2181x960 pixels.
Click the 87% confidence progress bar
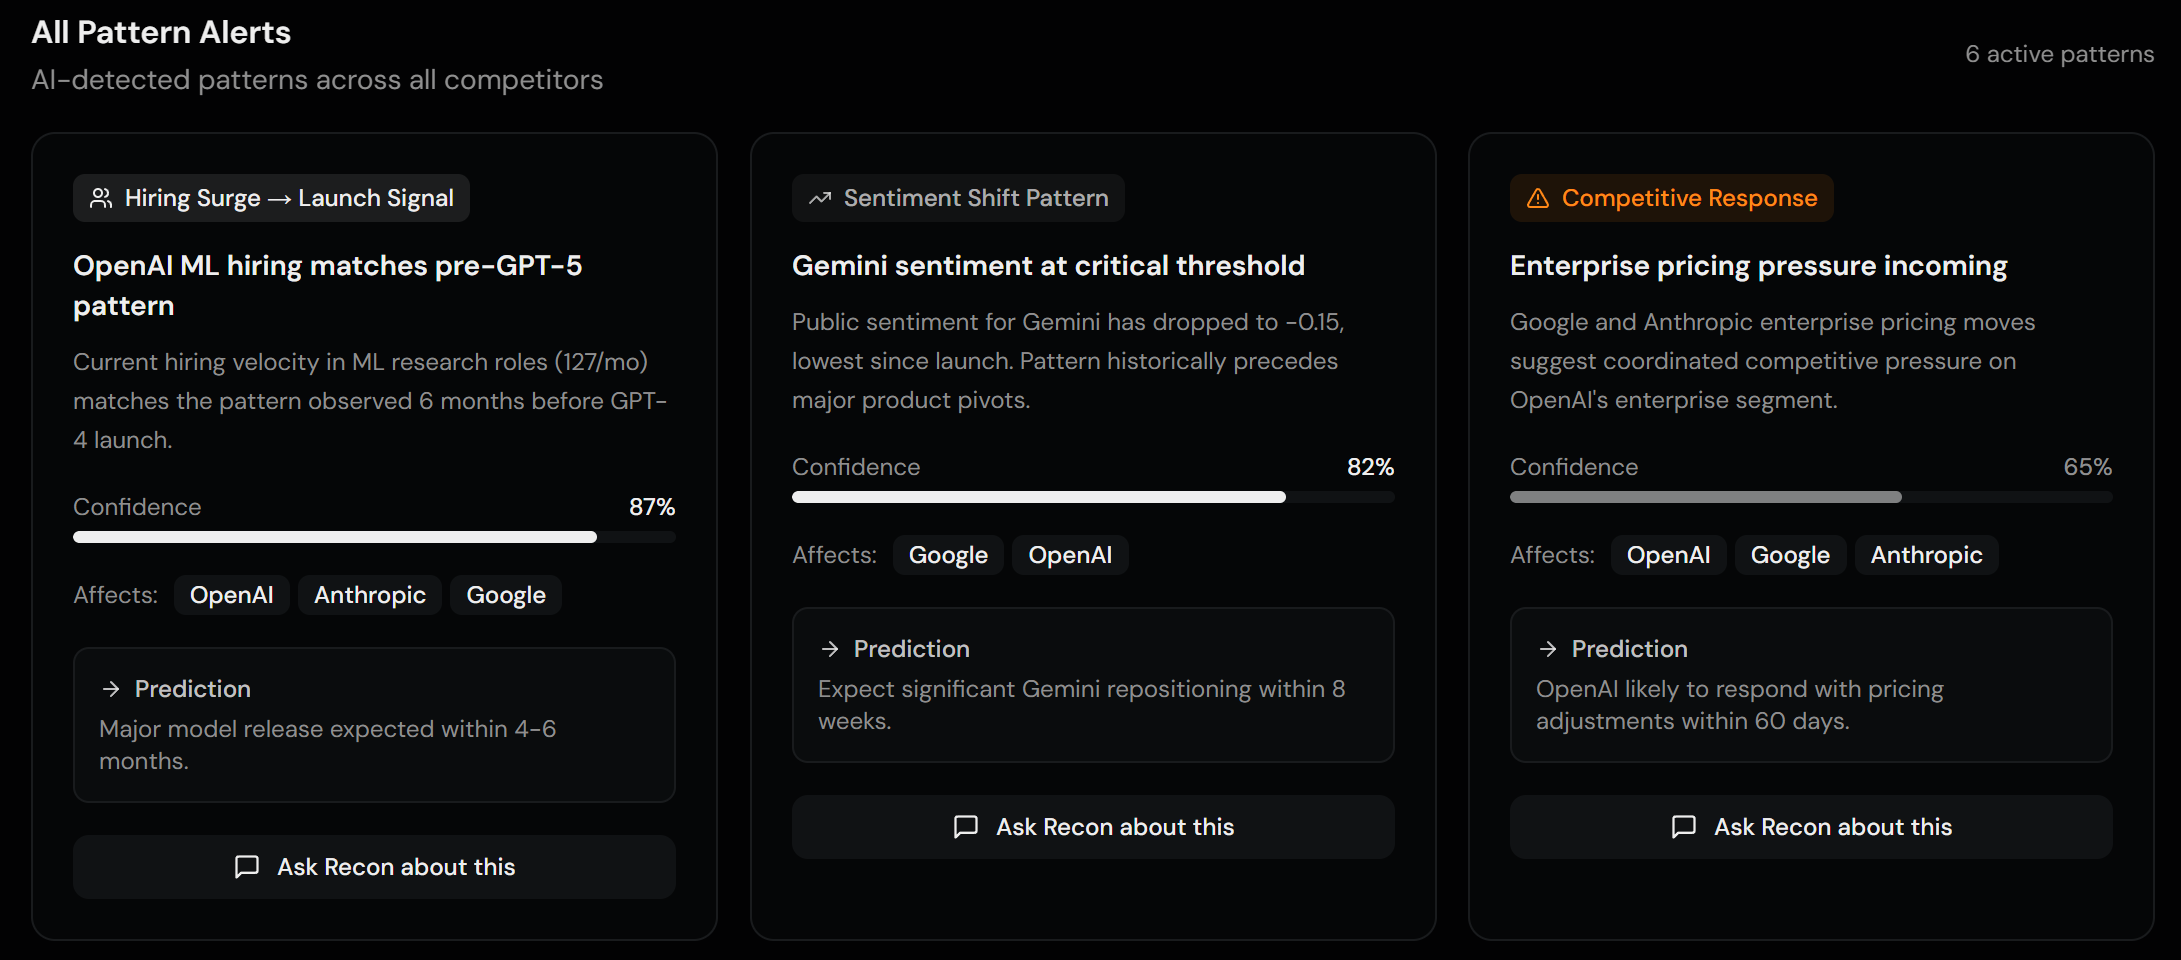click(374, 537)
